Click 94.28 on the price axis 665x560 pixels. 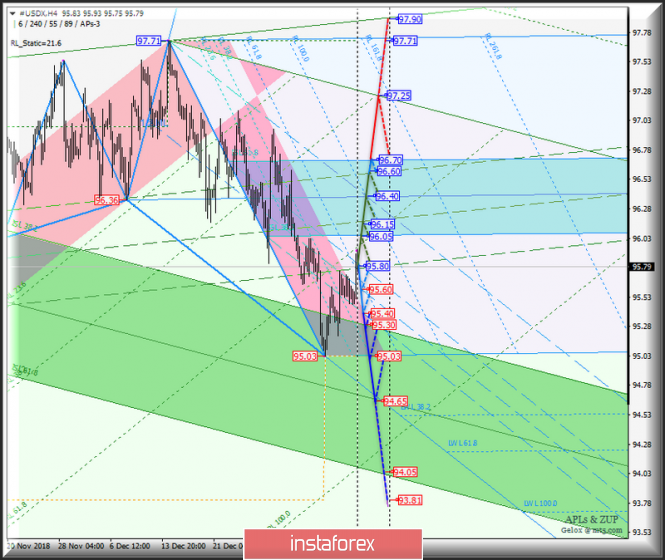[642, 445]
